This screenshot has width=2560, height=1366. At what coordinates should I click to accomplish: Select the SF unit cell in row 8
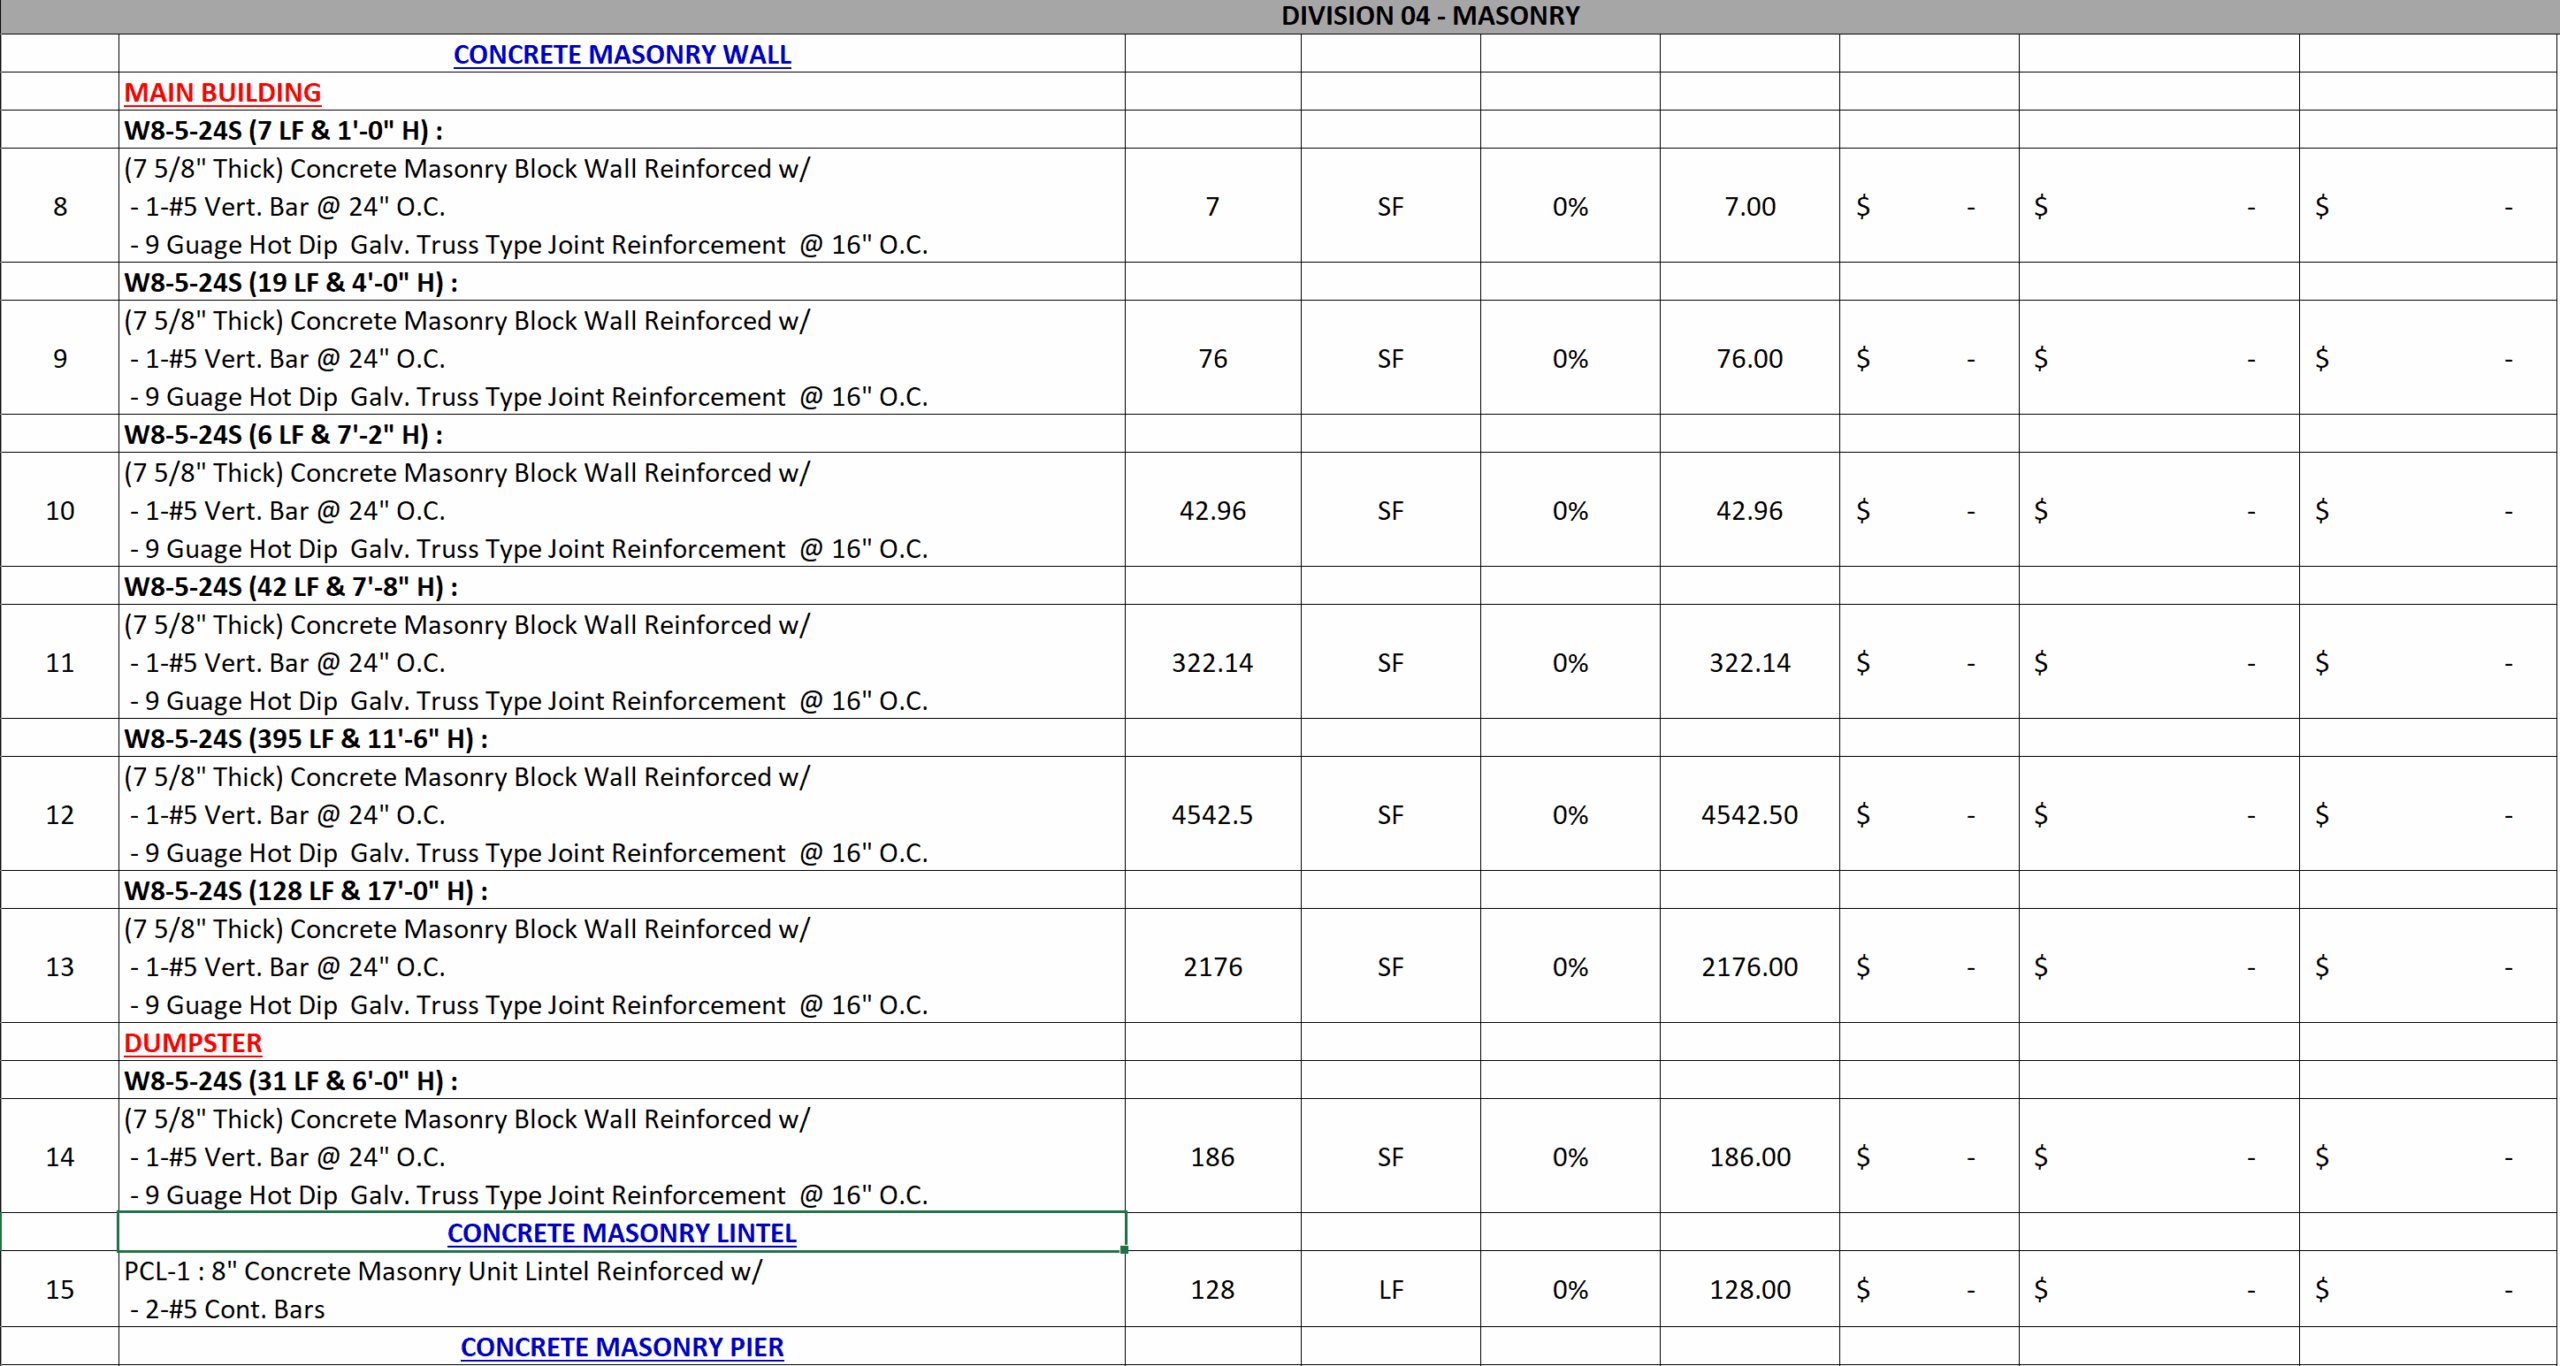pyautogui.click(x=1390, y=206)
